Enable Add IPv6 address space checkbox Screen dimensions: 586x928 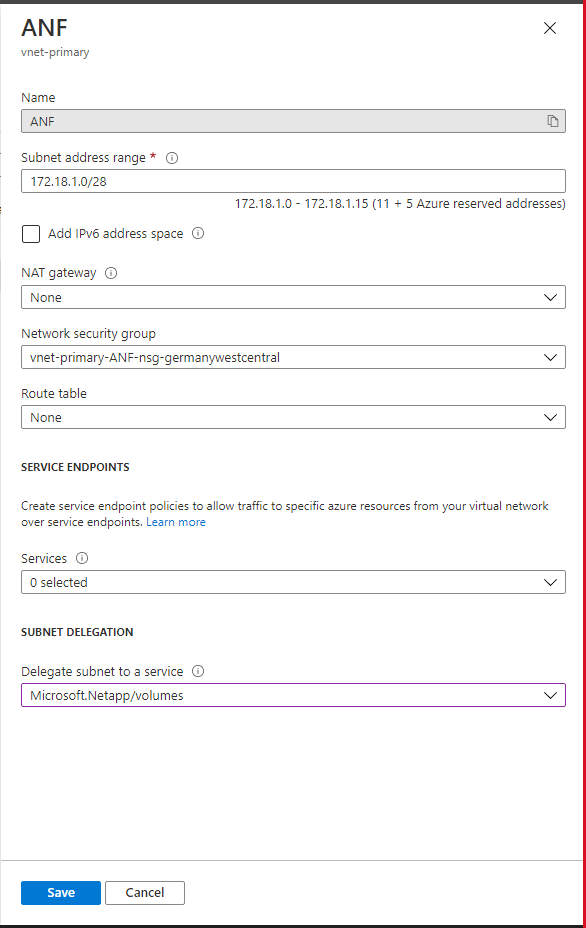click(x=31, y=234)
